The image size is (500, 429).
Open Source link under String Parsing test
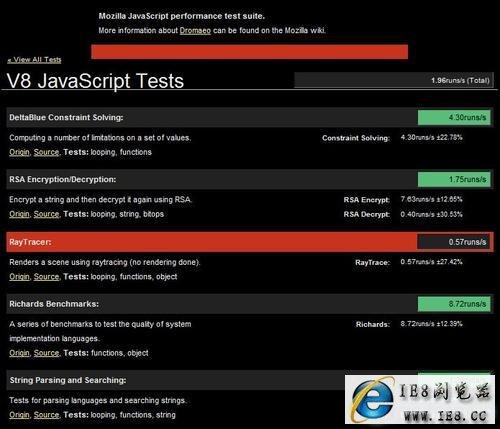tap(46, 415)
